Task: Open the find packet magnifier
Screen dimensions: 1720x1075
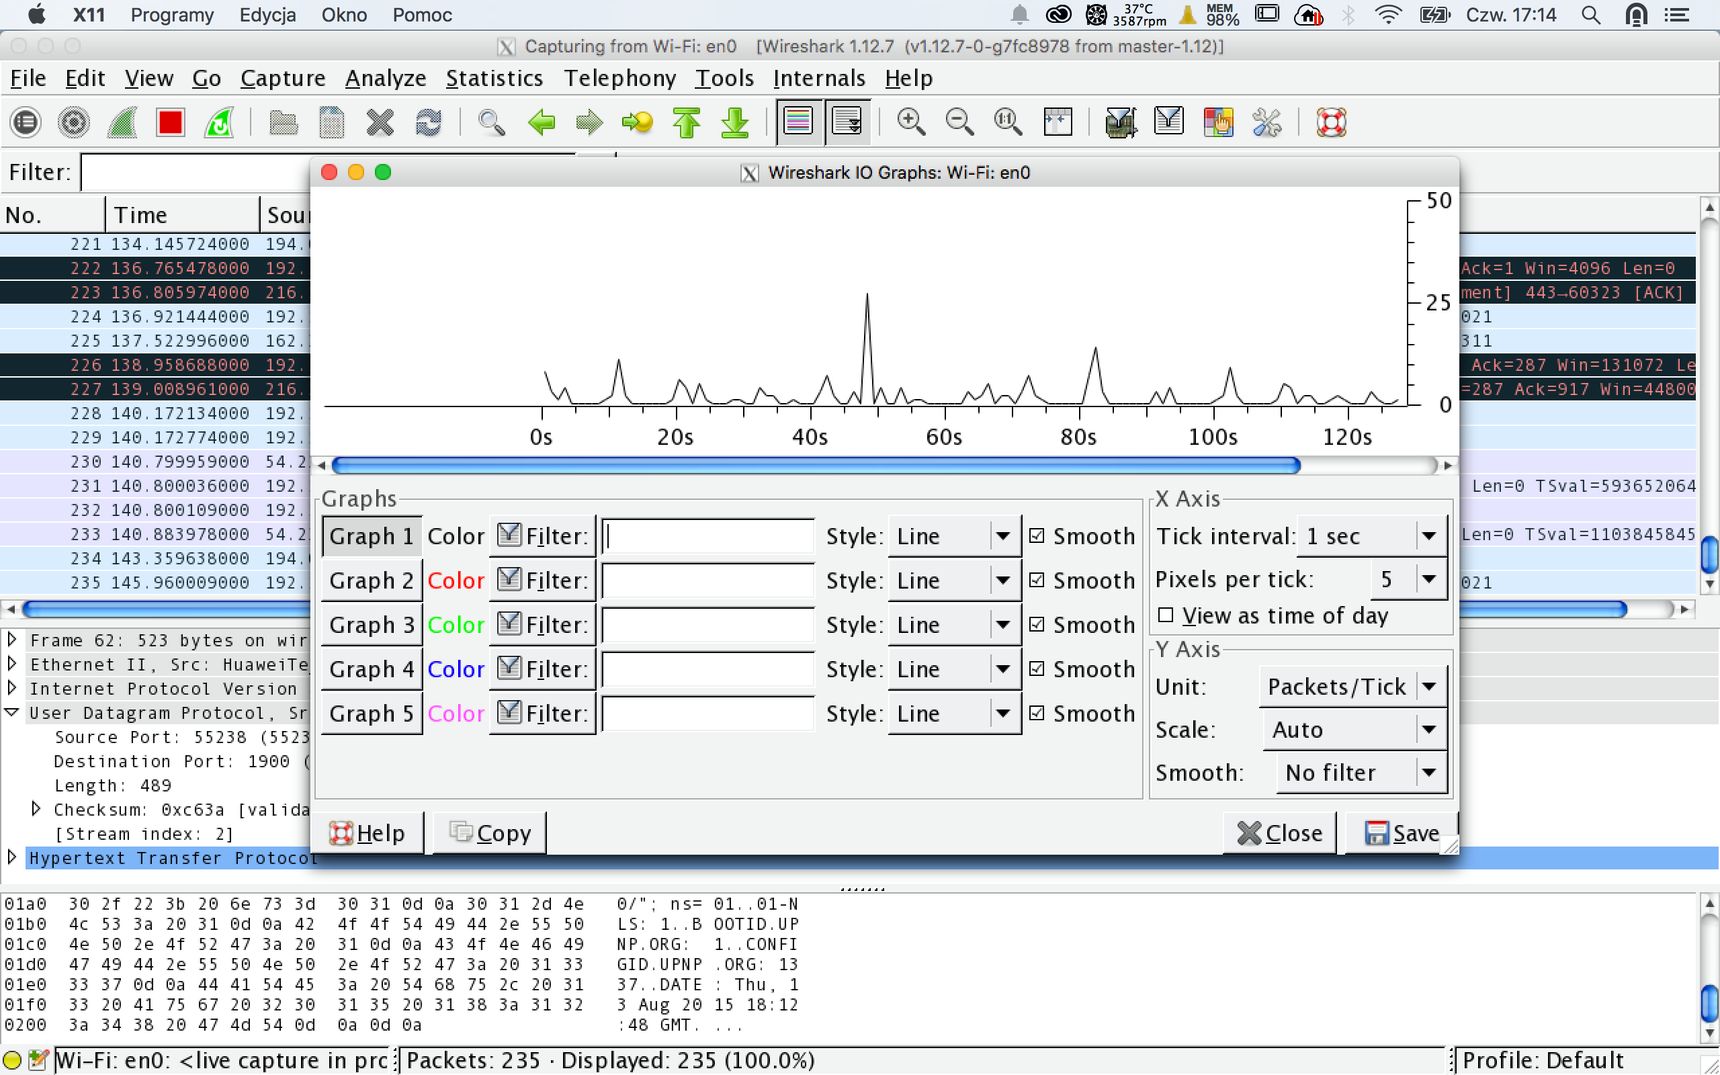Action: (x=491, y=122)
